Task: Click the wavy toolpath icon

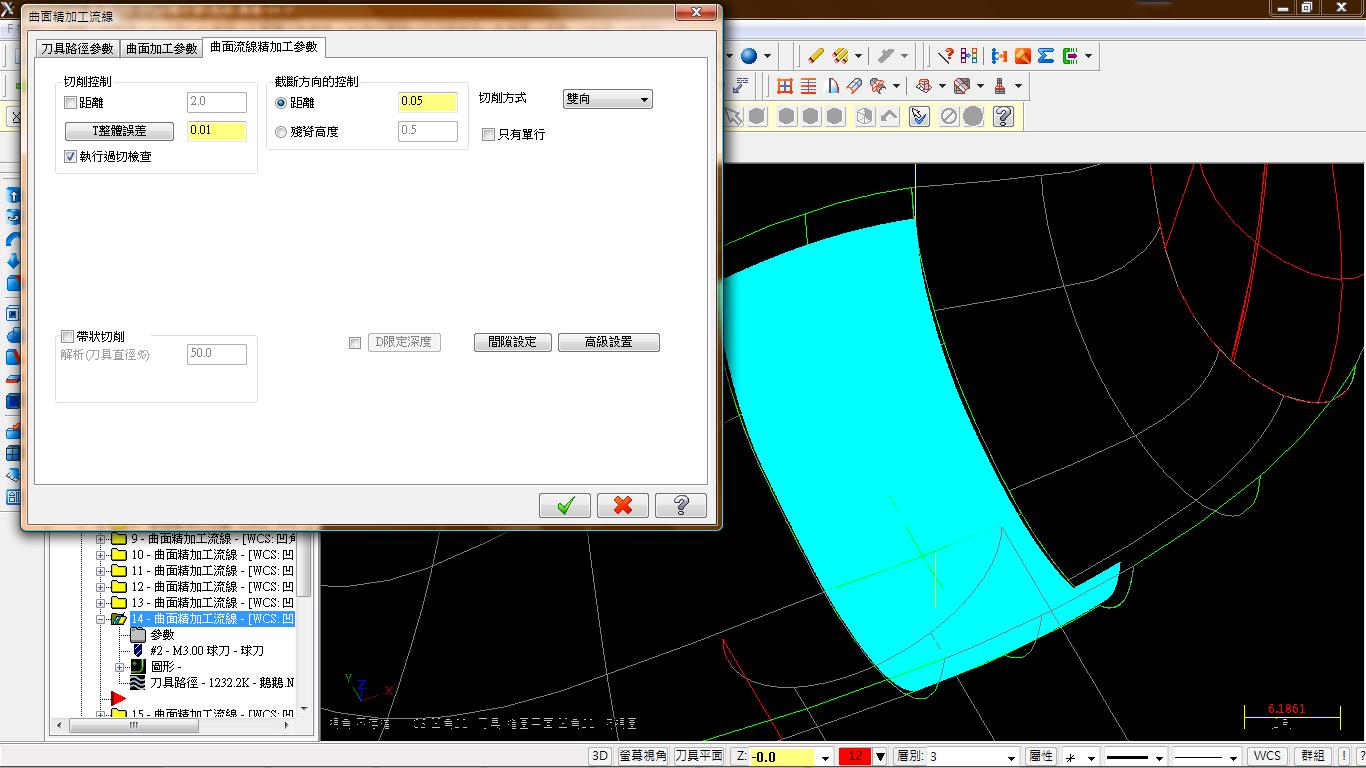Action: (x=138, y=683)
